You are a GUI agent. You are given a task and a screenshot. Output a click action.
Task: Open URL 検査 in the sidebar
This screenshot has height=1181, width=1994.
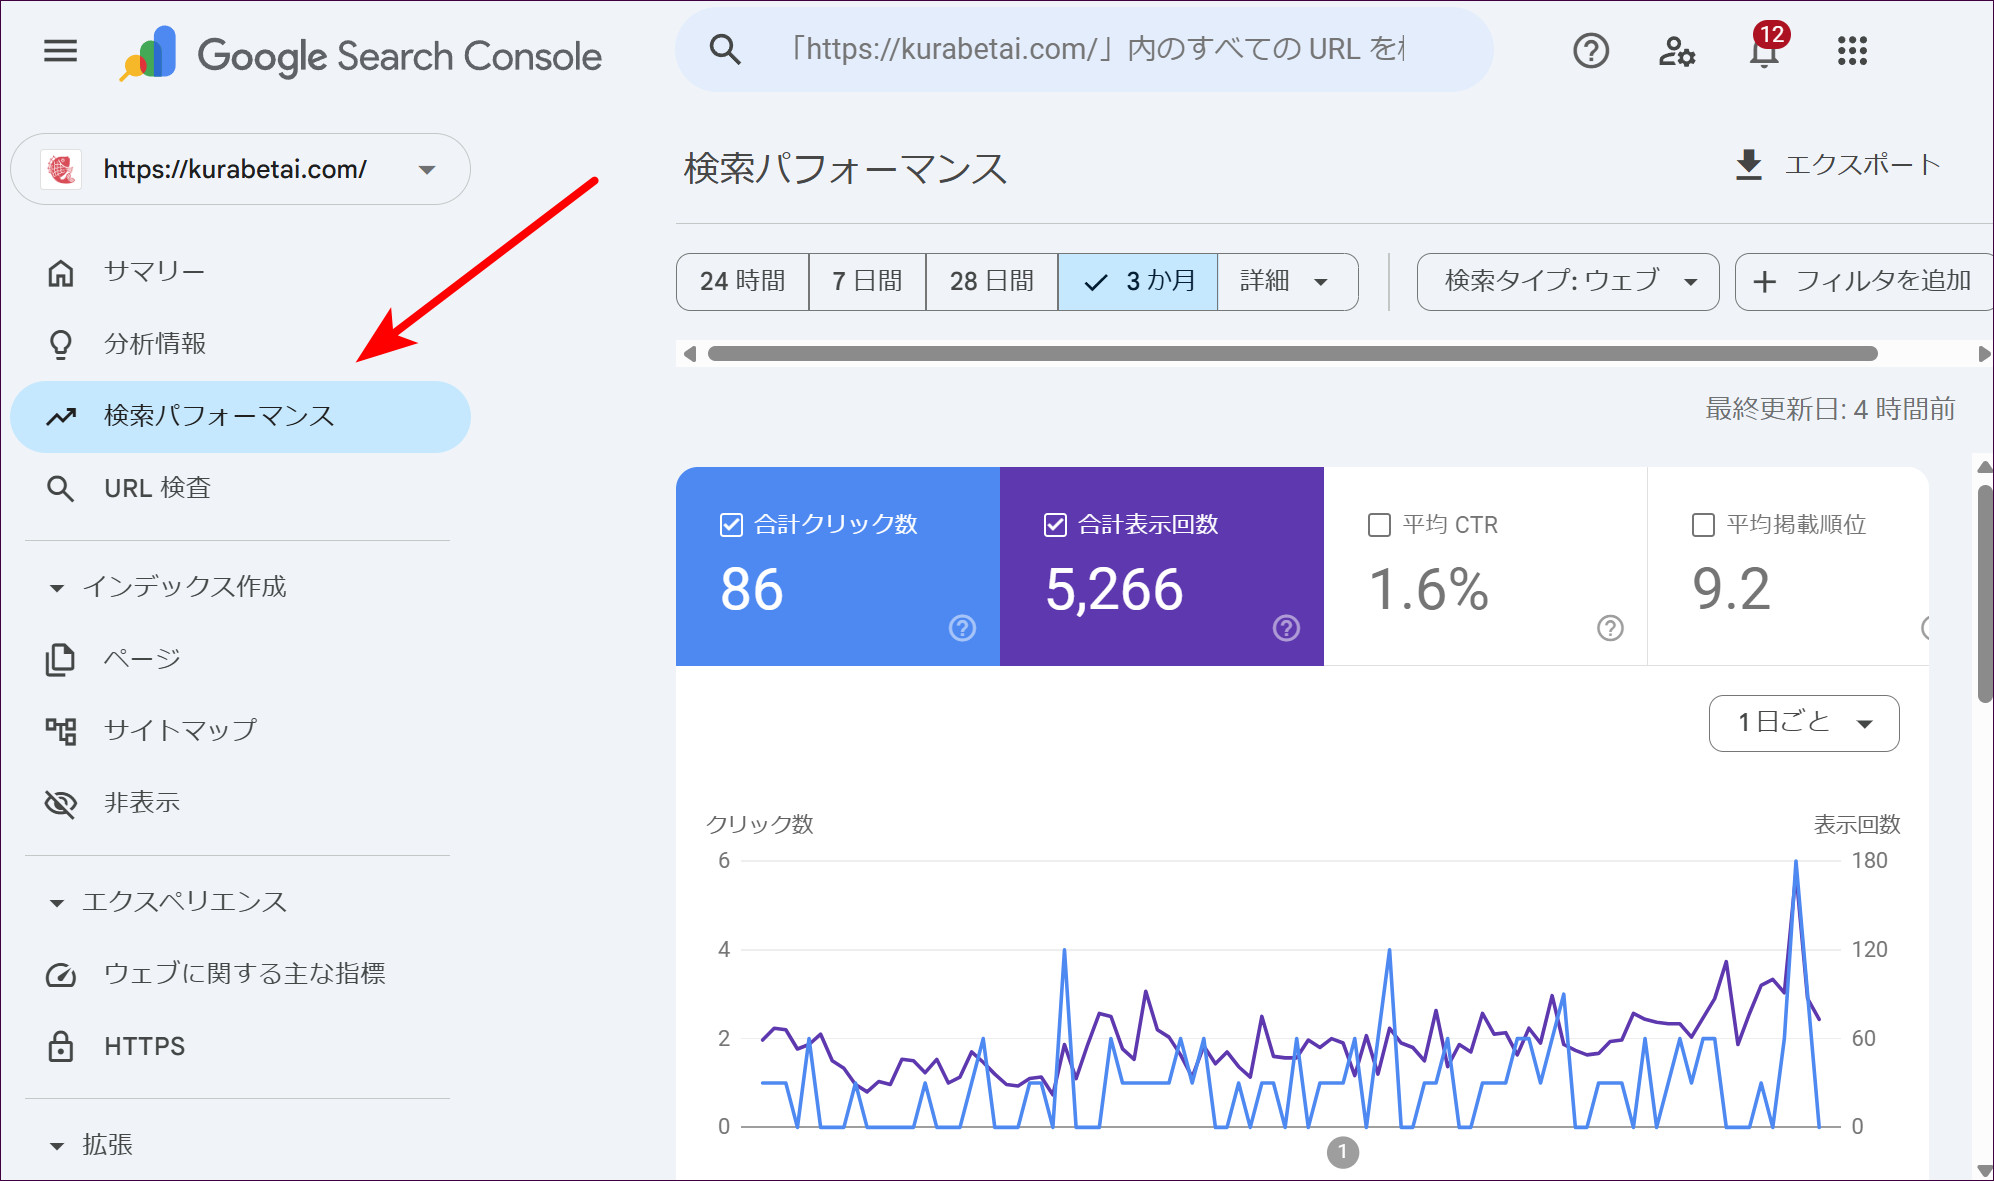click(x=240, y=488)
